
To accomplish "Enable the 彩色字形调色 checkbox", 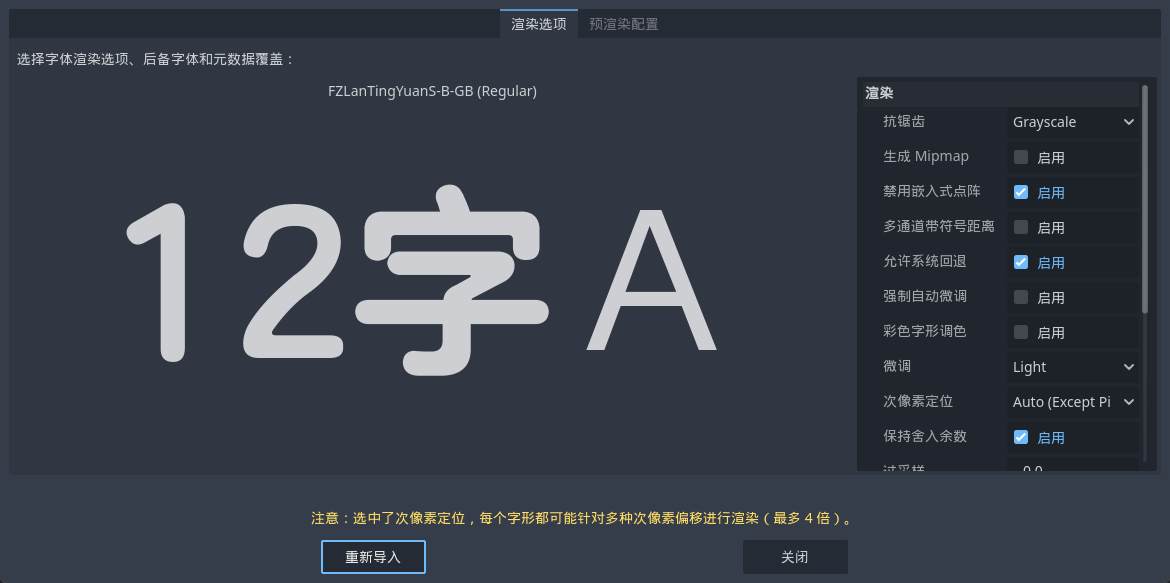I will tap(1021, 332).
